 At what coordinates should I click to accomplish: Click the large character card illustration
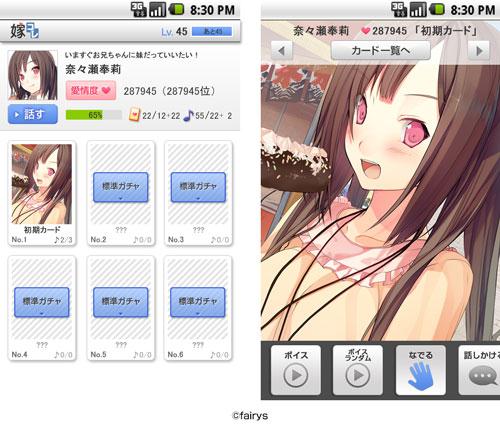(380, 203)
